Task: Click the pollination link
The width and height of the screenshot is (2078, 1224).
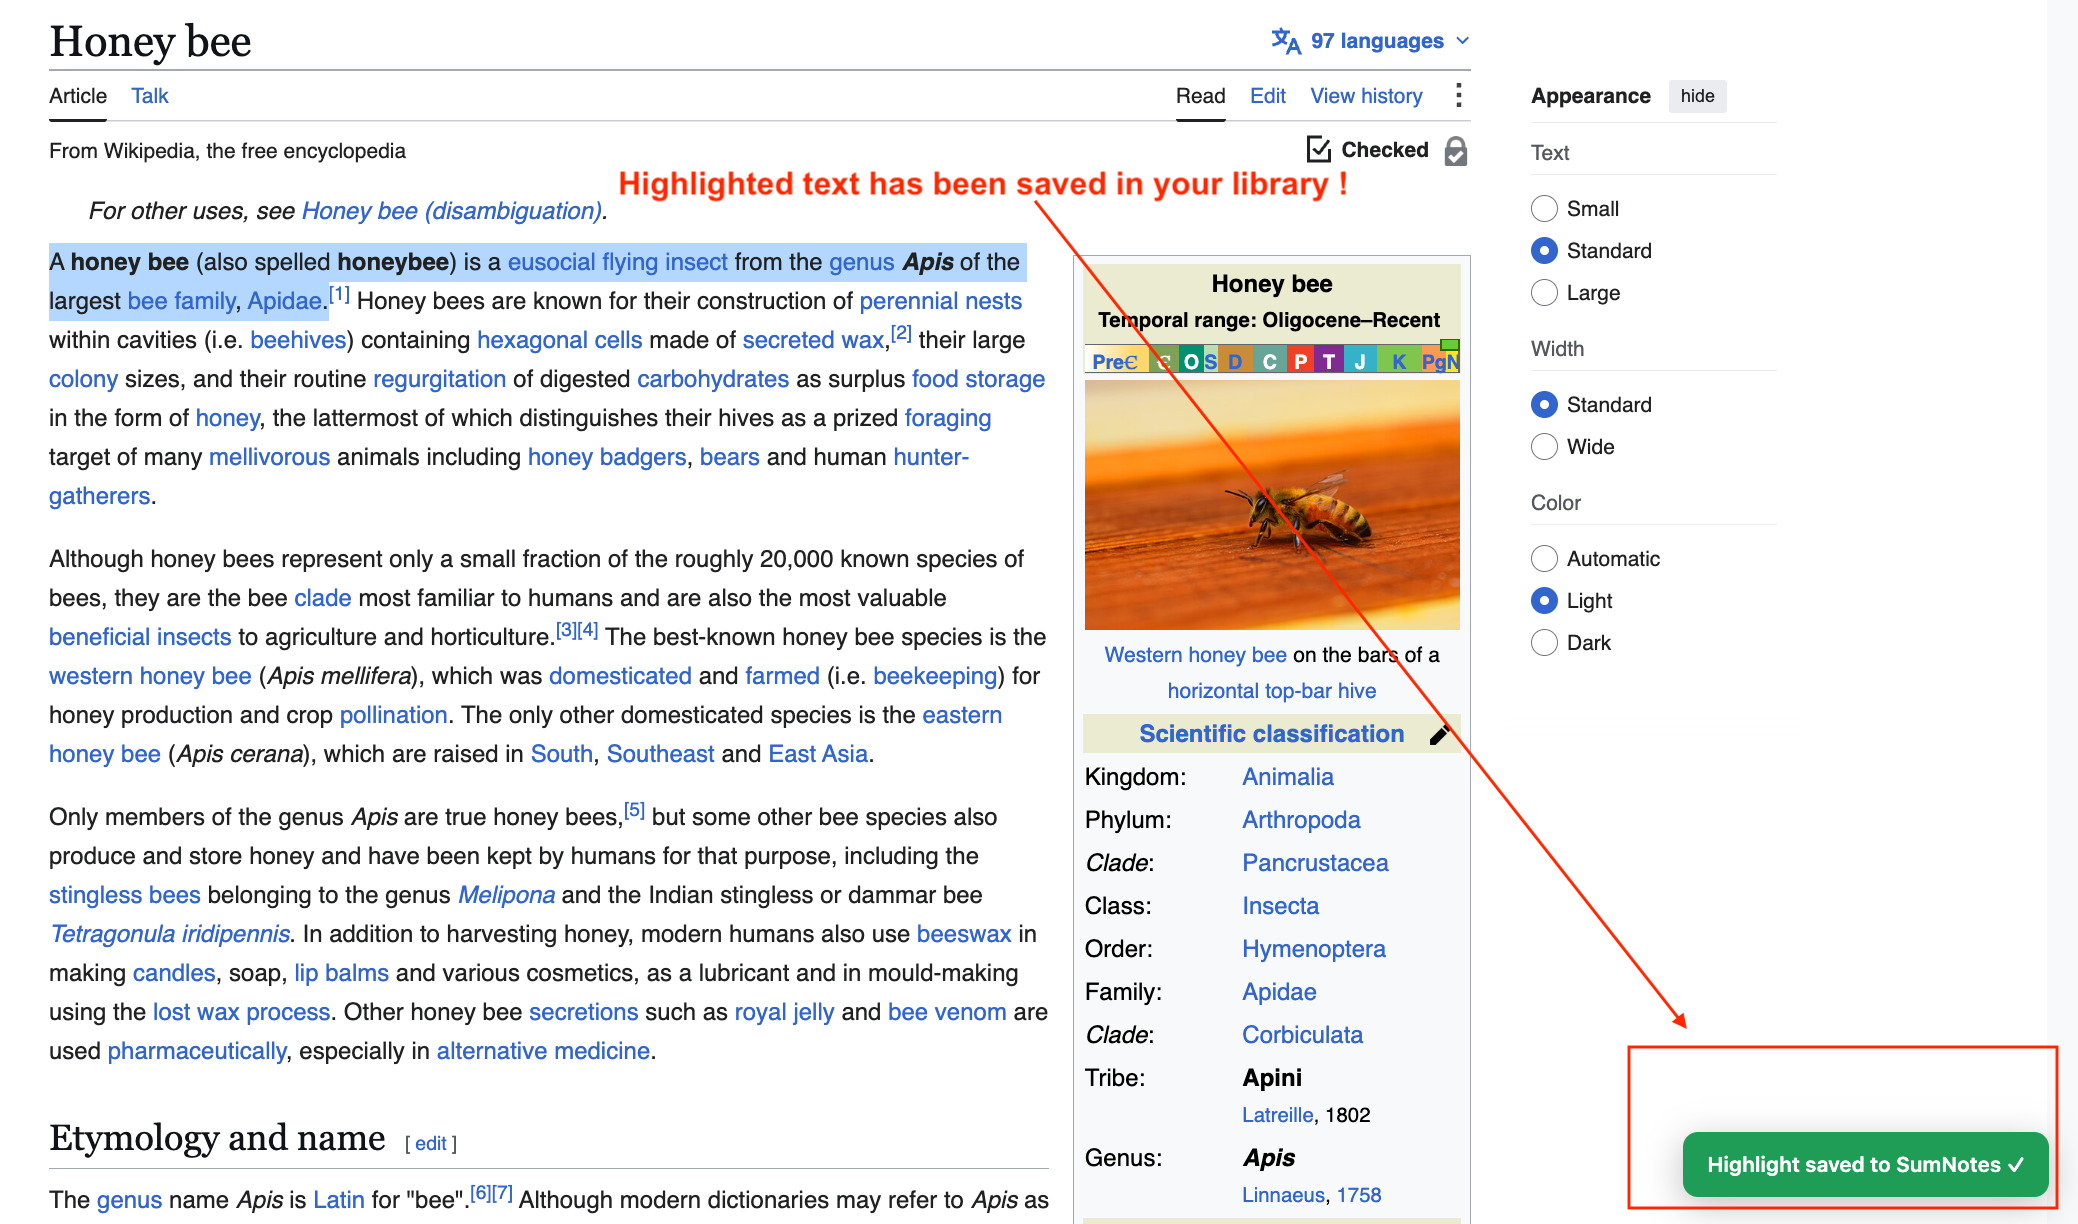Action: click(x=393, y=715)
